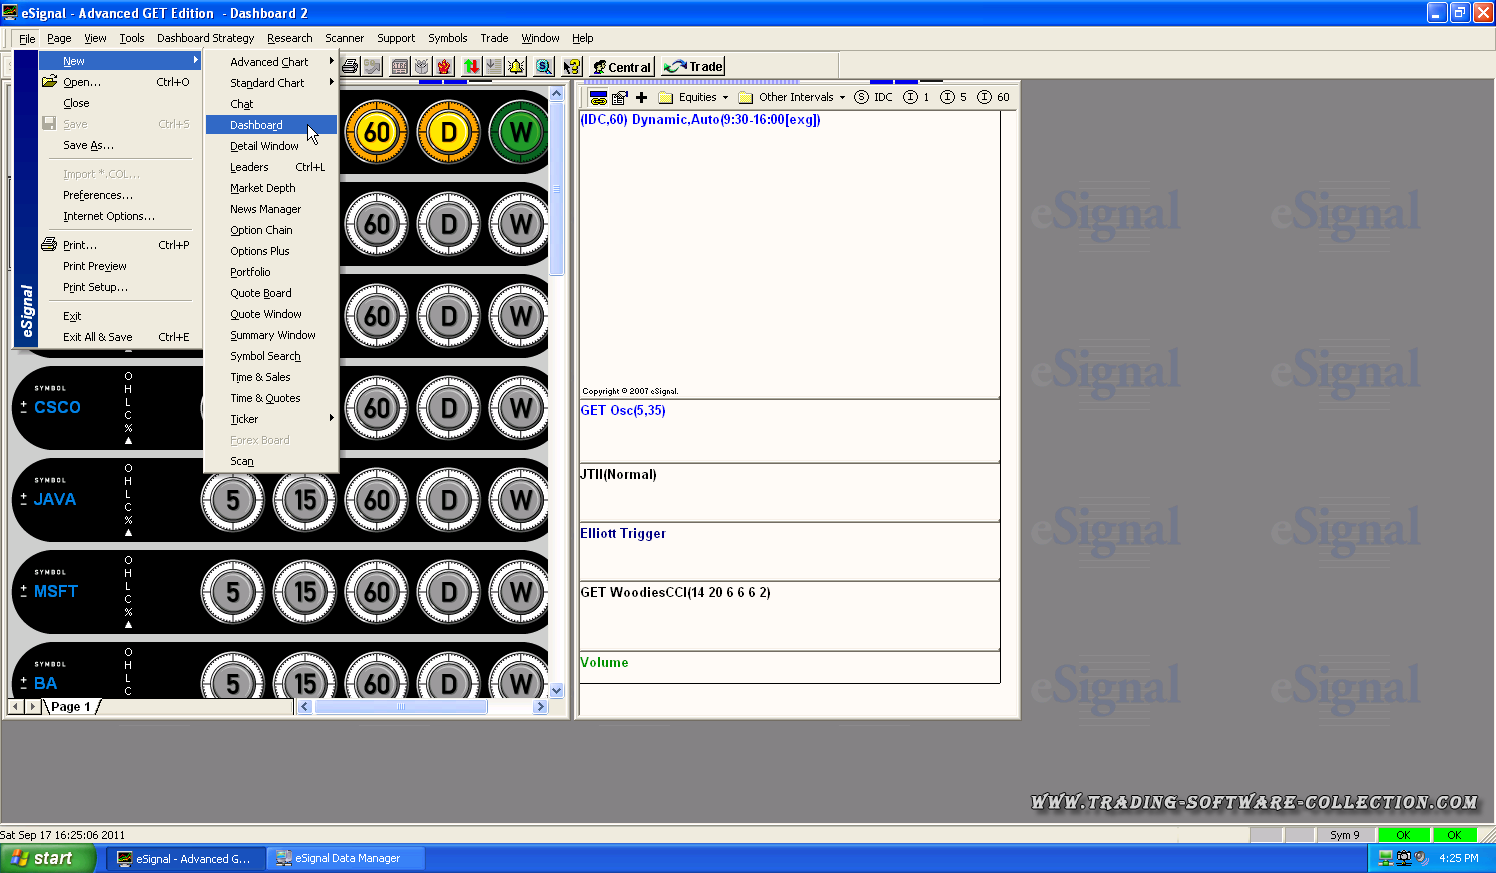1496x873 pixels.
Task: Click the Central button
Action: pyautogui.click(x=621, y=67)
